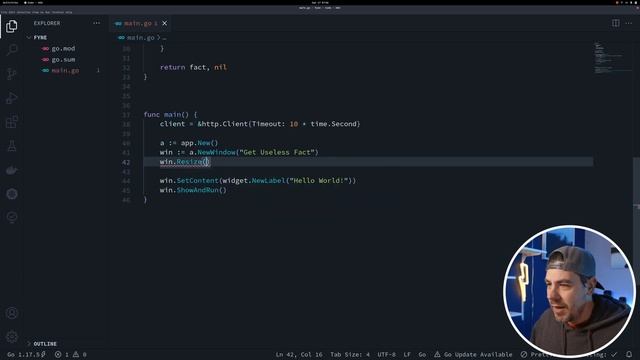Click 'return fact, nil' code line
Screen dimensions: 640x360
(x=193, y=67)
